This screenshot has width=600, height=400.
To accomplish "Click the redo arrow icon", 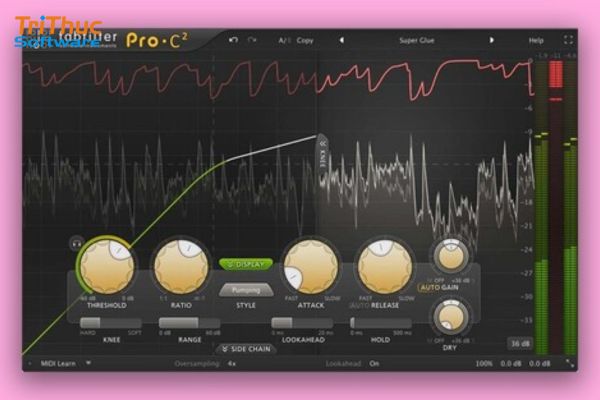I will tap(252, 40).
